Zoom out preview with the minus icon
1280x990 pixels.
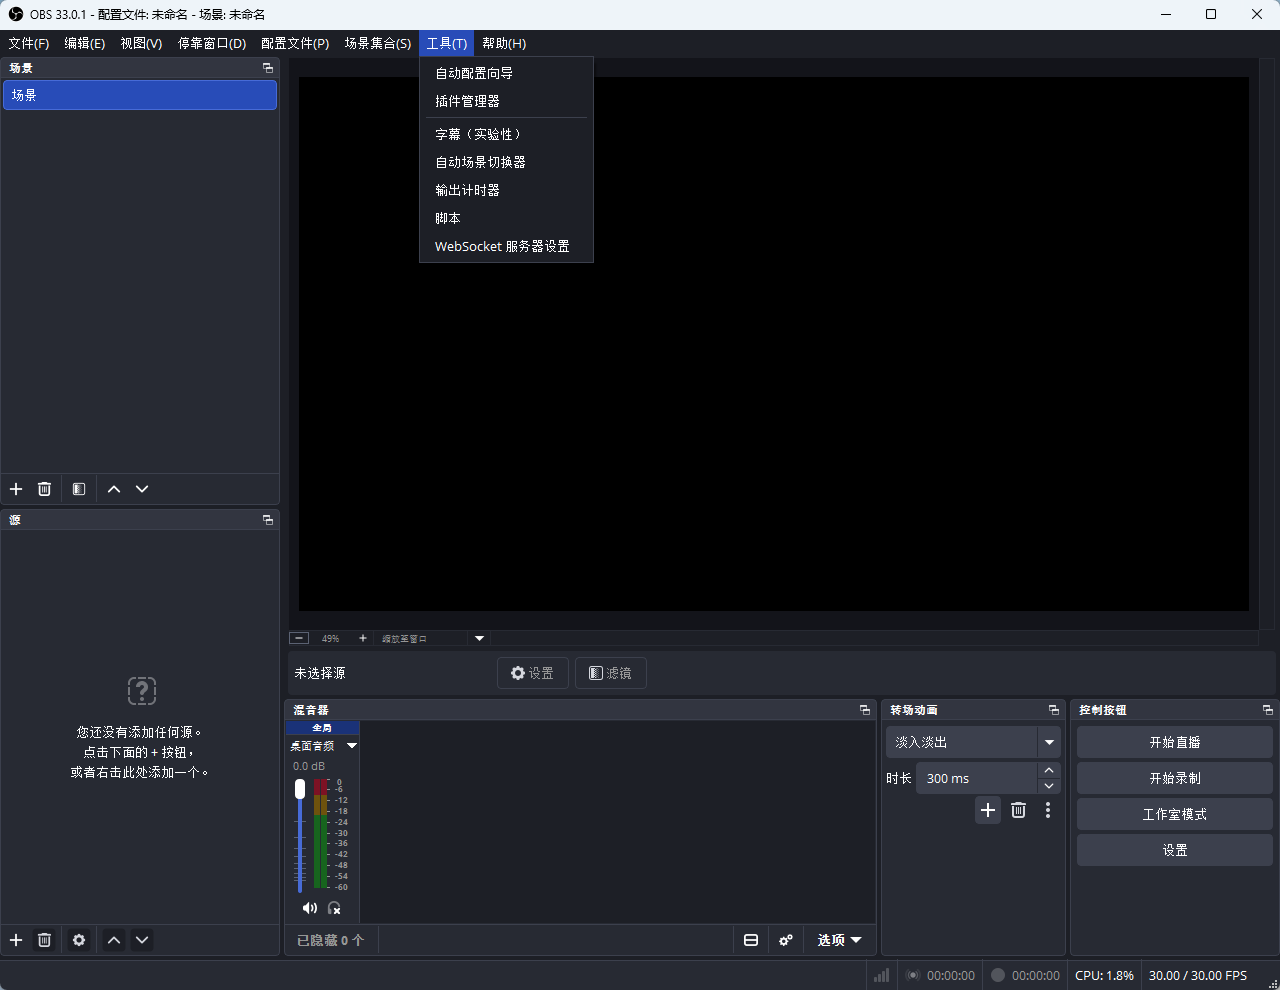pos(299,638)
